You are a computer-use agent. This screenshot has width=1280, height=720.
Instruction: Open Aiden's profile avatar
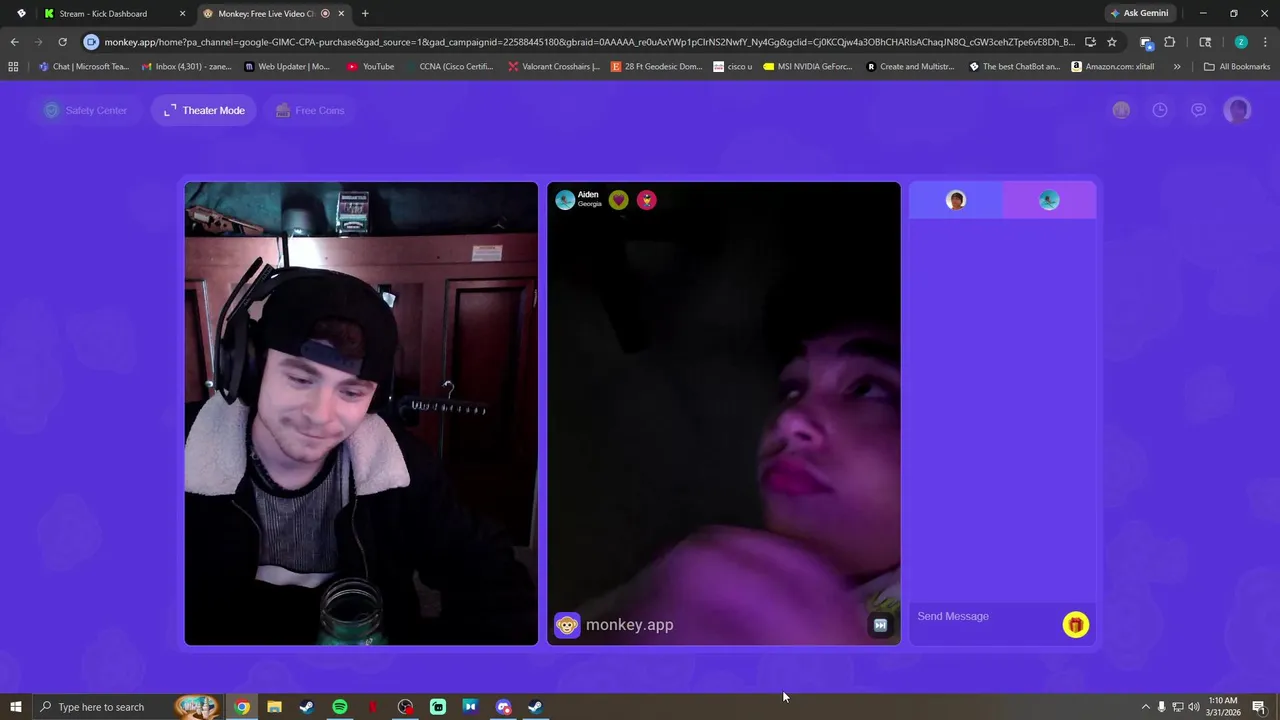point(565,200)
